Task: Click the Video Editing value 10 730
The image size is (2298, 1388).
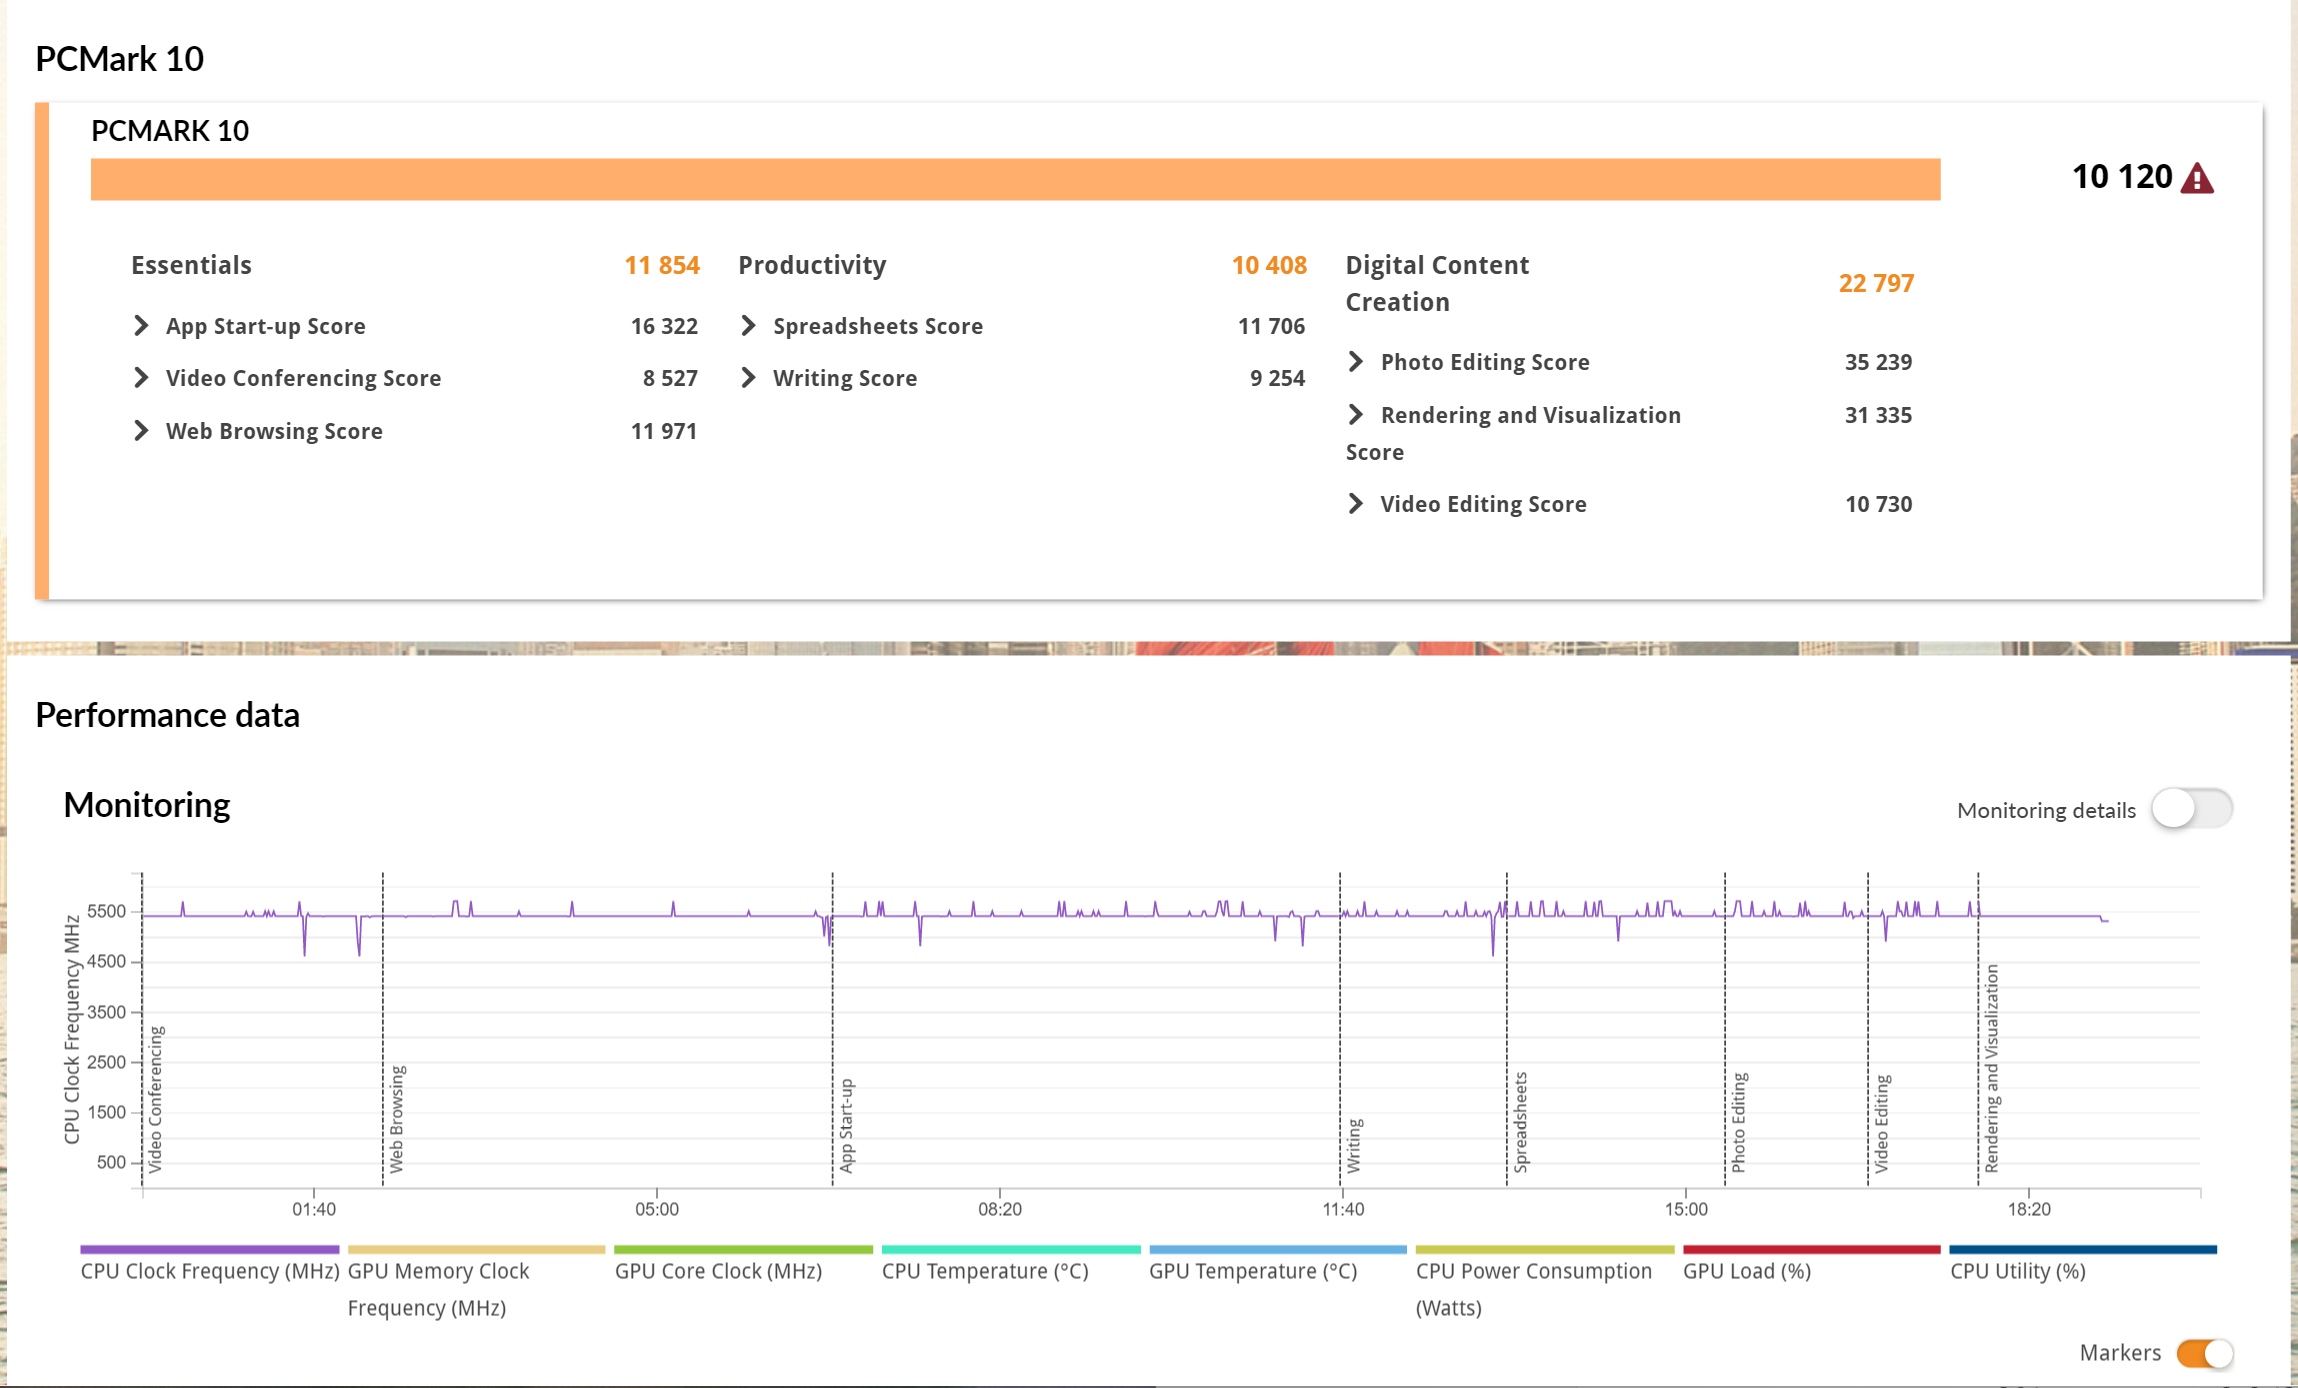Action: [1878, 504]
